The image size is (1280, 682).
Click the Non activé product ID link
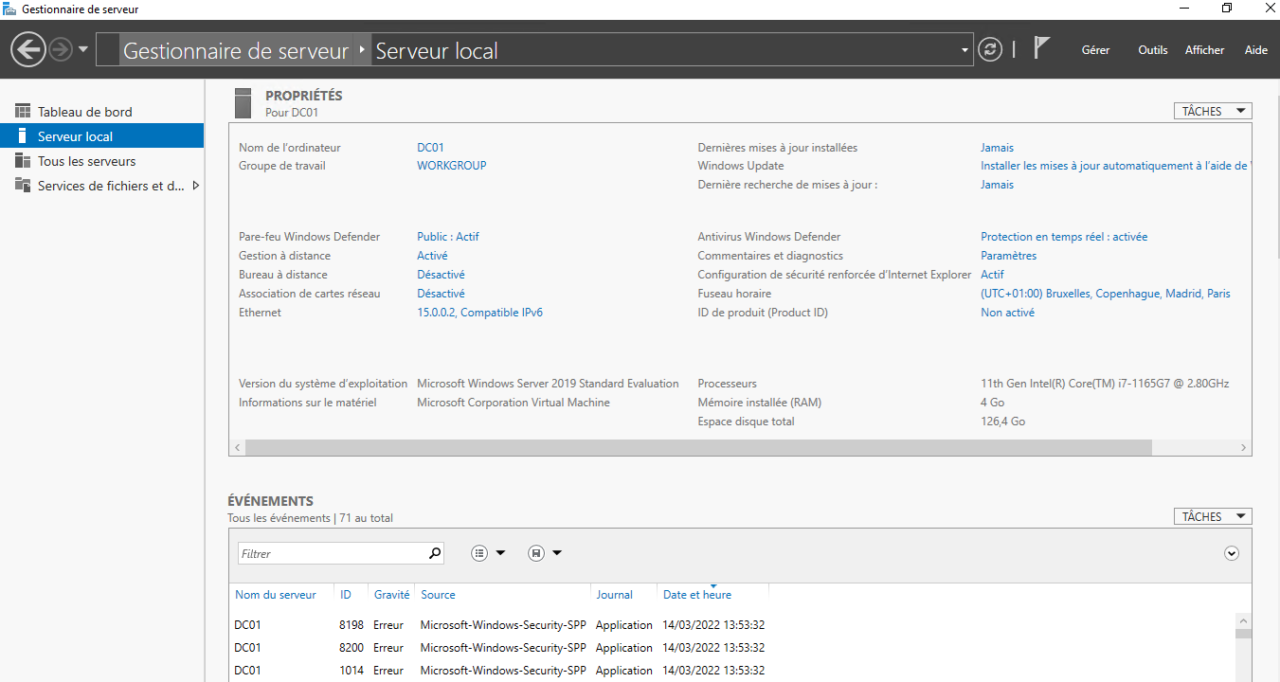tap(1007, 313)
